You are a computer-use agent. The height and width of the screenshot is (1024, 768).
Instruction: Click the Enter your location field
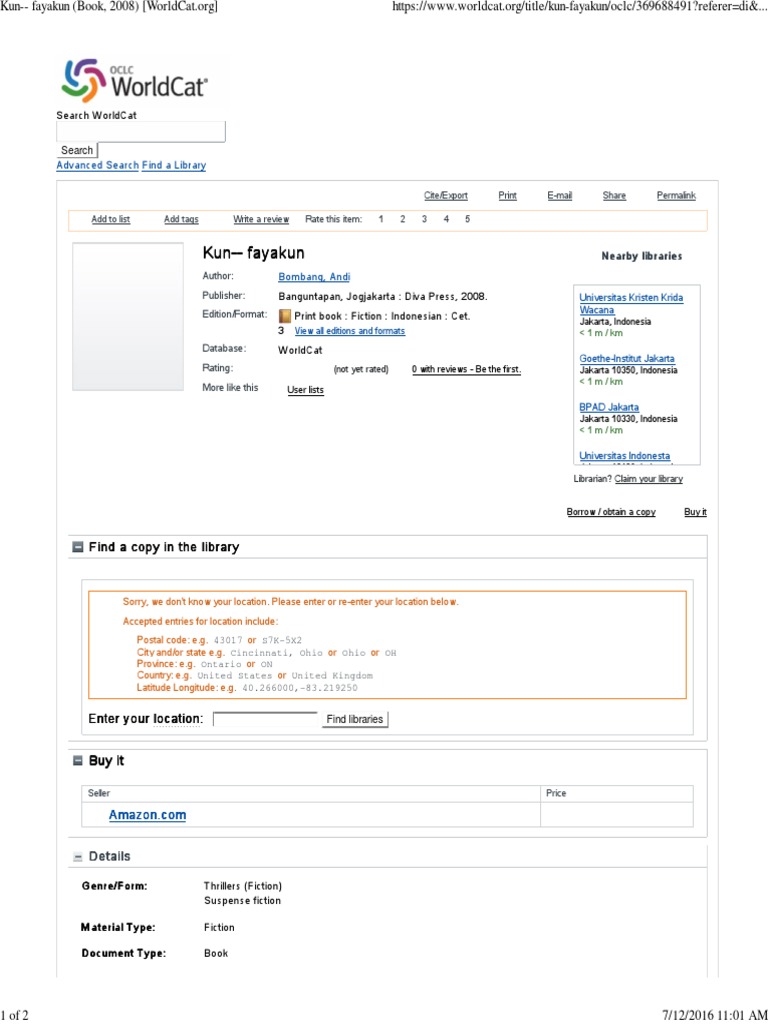click(265, 718)
